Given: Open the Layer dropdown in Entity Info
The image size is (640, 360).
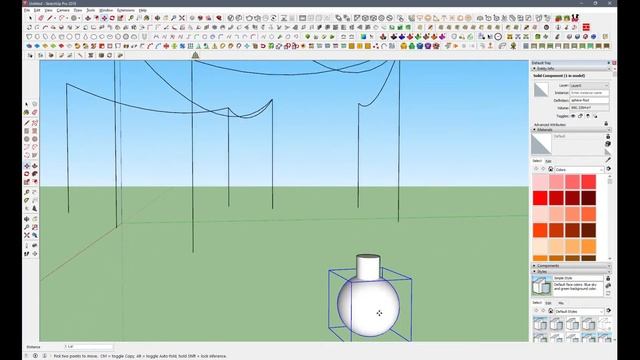Looking at the screenshot, I should [589, 85].
